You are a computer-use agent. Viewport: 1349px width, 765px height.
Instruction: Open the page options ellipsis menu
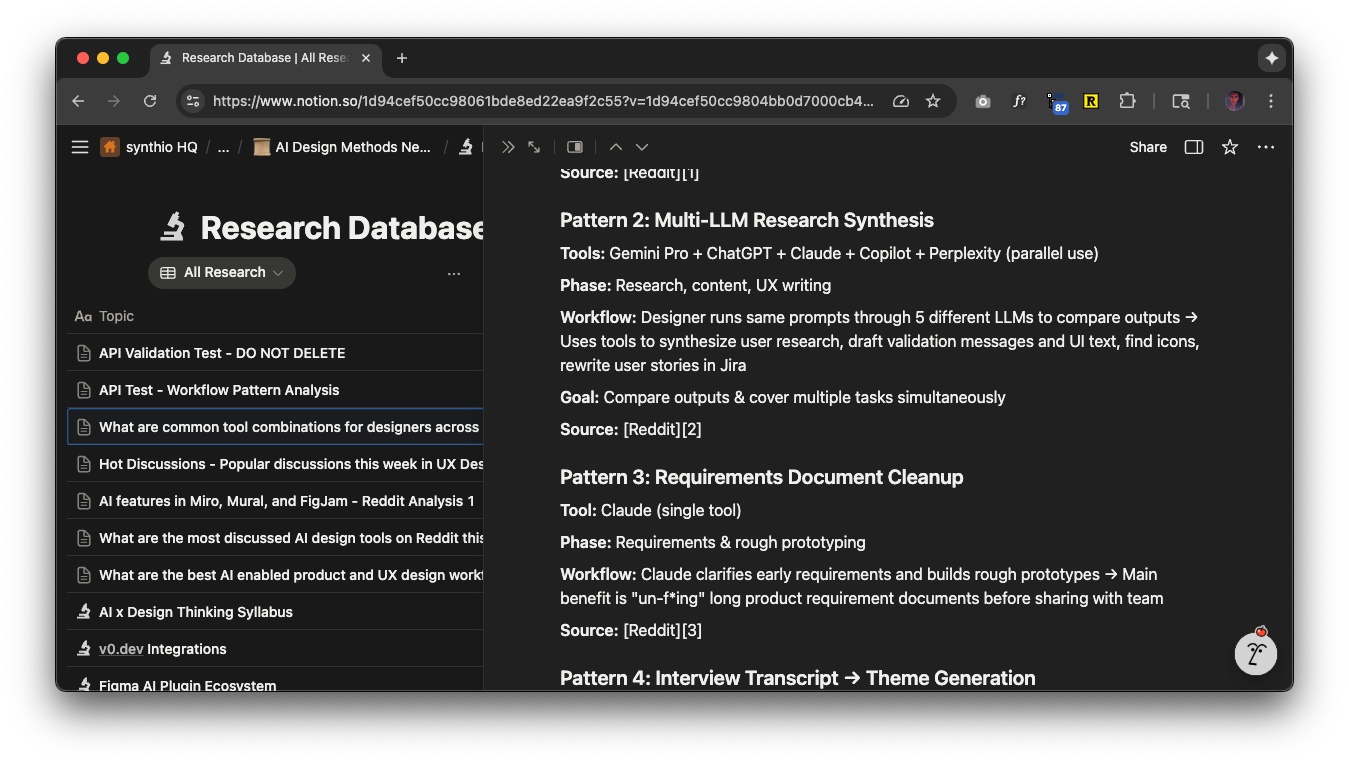tap(1266, 147)
